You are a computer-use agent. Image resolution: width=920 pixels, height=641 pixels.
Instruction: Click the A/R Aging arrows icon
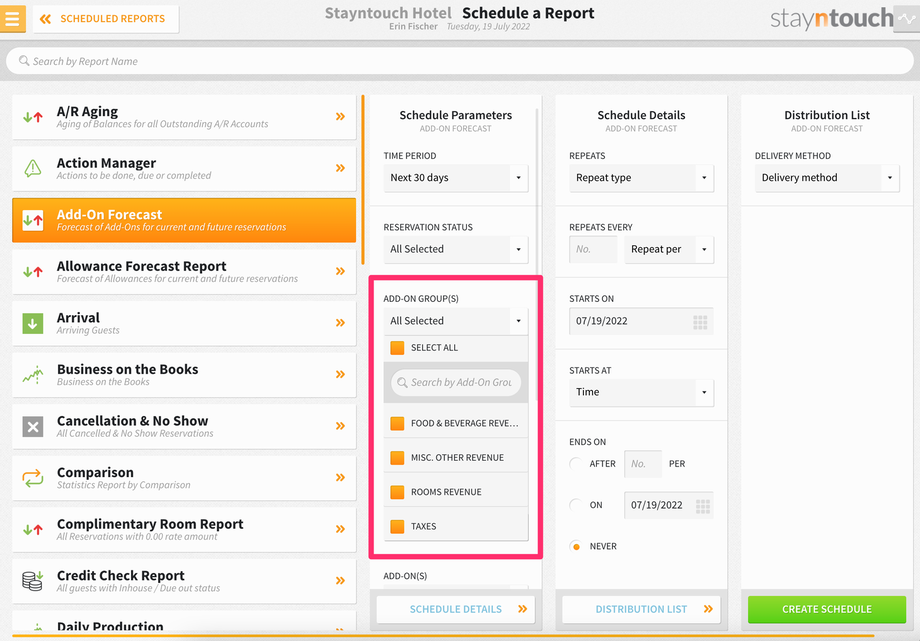pyautogui.click(x=33, y=117)
